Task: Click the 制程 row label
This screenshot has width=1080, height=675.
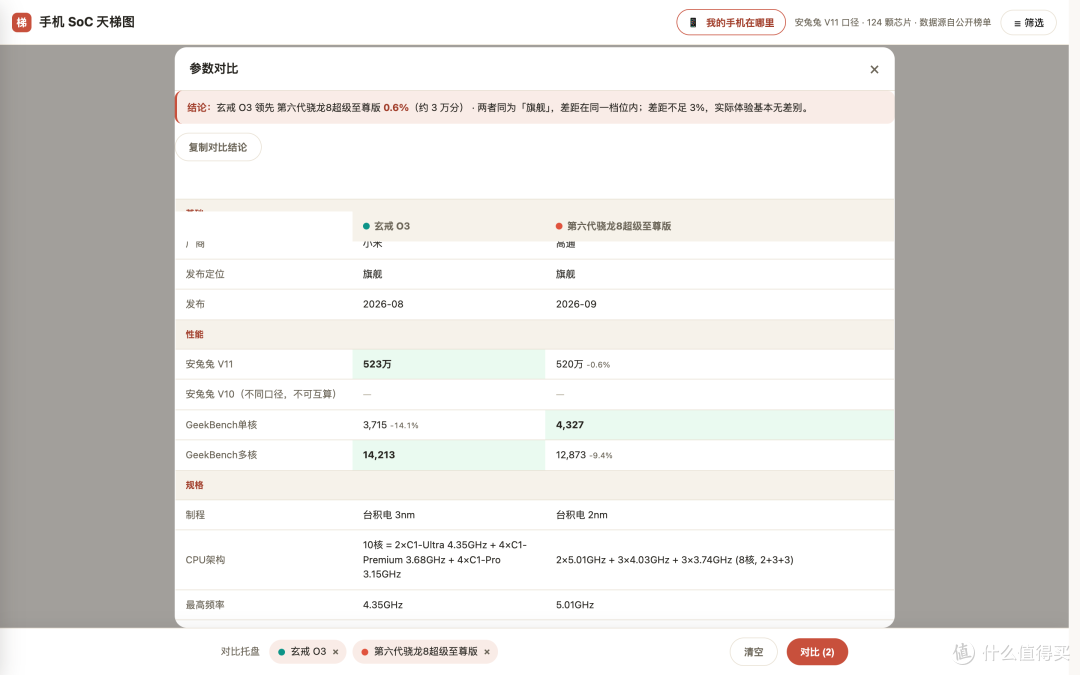Action: point(195,515)
